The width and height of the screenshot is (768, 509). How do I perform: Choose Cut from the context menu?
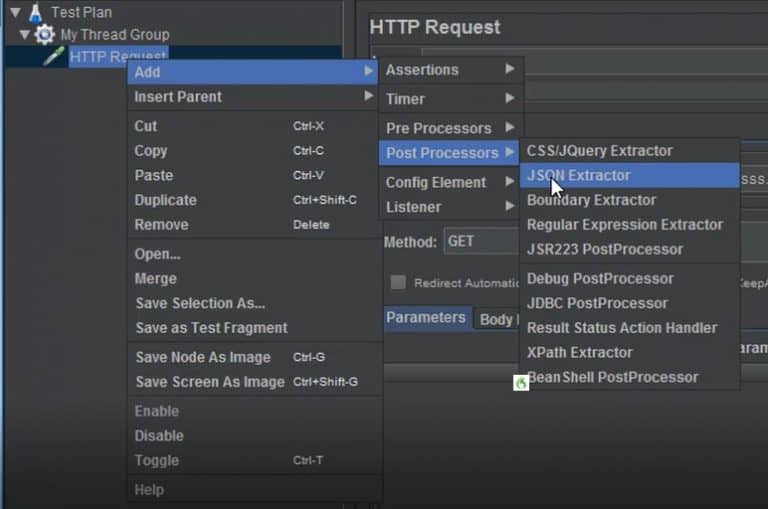tap(253, 126)
